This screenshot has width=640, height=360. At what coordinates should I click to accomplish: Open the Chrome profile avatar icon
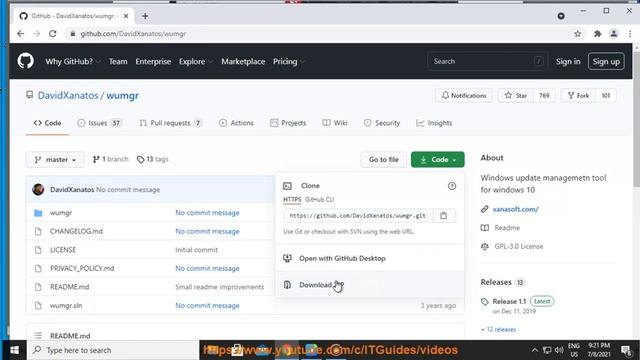613,34
